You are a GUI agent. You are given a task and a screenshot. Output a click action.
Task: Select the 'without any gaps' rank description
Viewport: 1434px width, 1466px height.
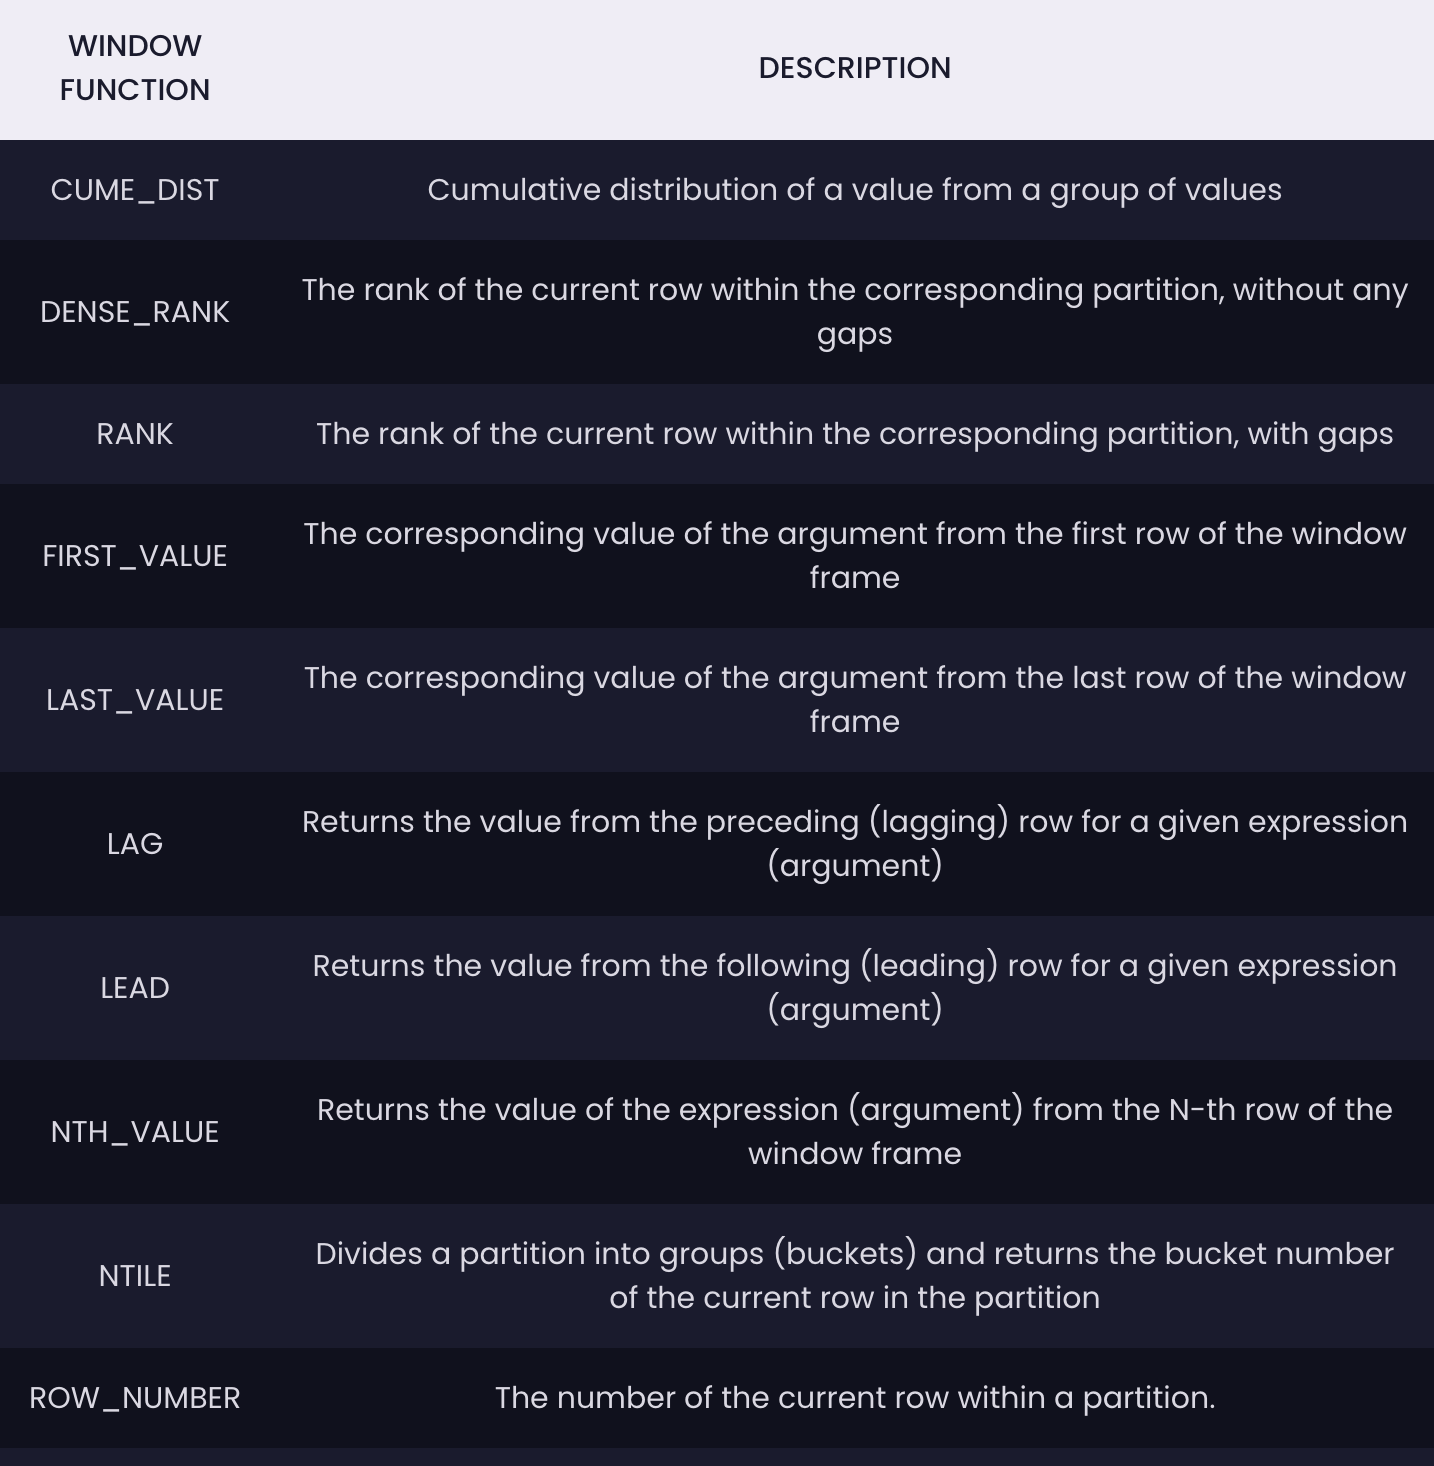854,312
